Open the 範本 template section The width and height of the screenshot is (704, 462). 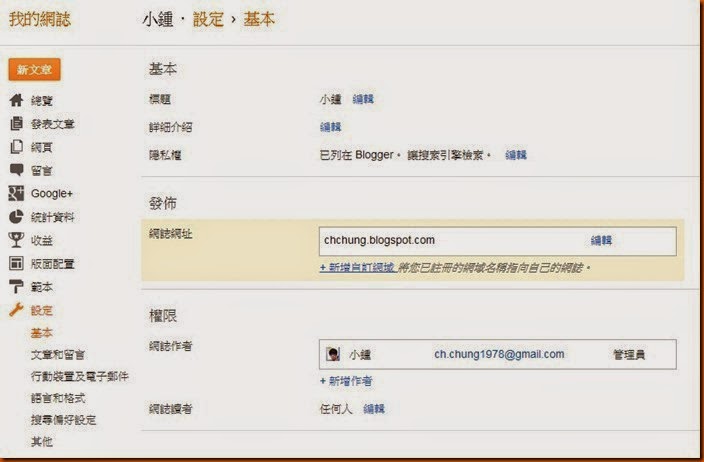42,287
